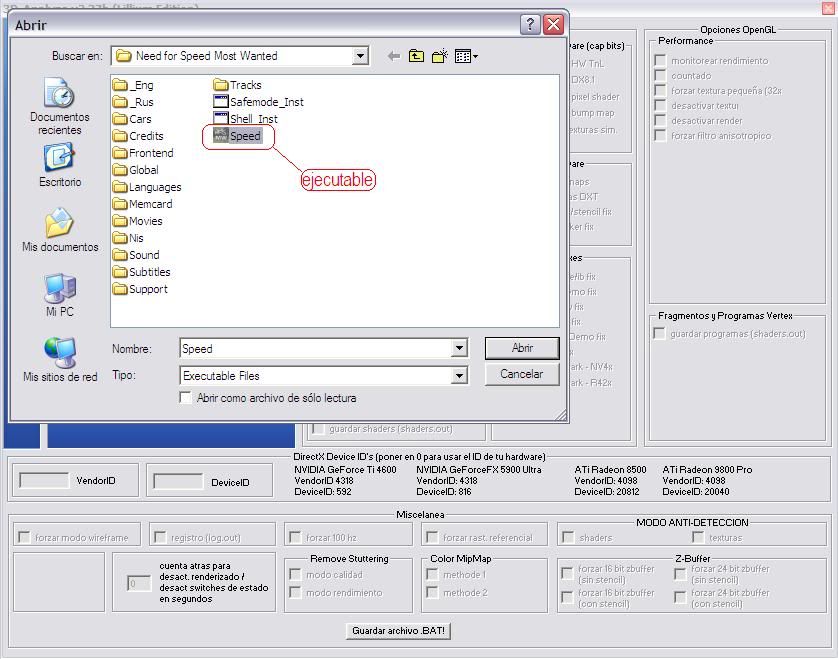Enable 'monitorear rendimiento' checkbox
838x659 pixels.
click(660, 60)
